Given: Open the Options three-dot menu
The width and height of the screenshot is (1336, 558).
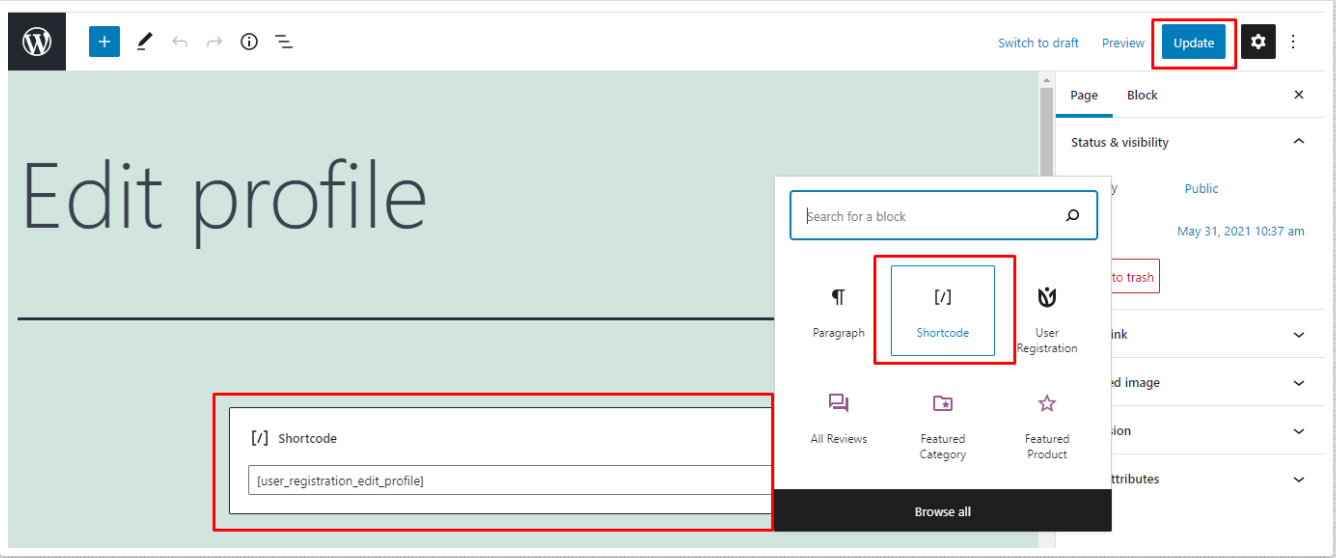Looking at the screenshot, I should point(1293,42).
